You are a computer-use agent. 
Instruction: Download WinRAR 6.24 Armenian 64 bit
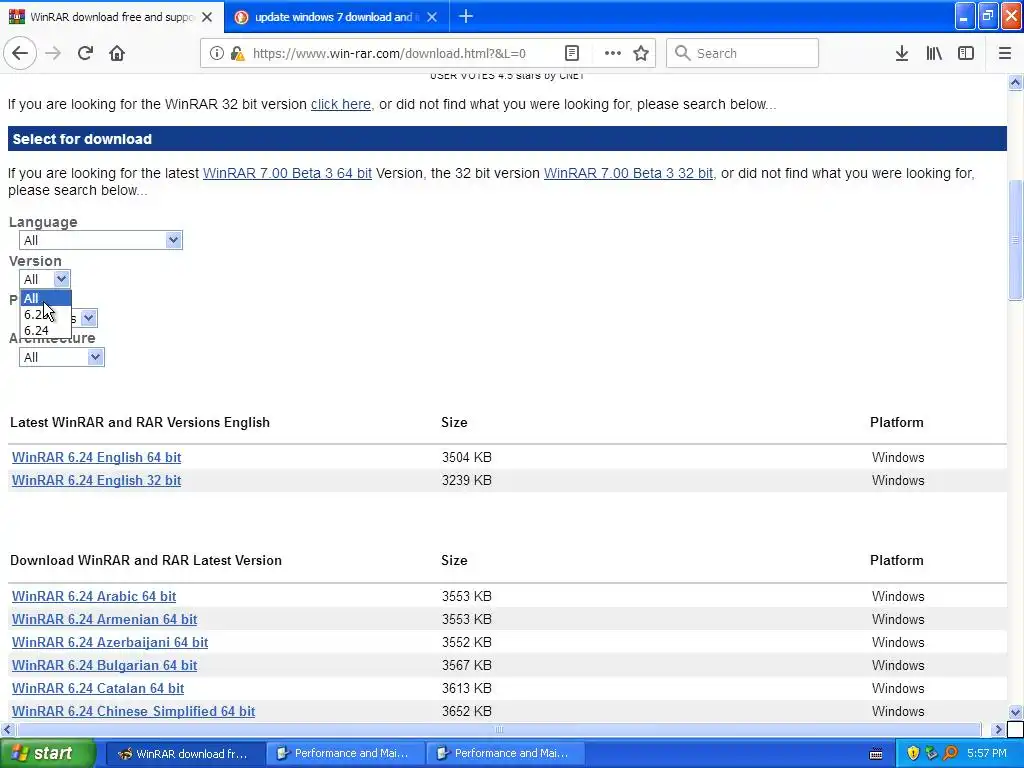[x=104, y=619]
